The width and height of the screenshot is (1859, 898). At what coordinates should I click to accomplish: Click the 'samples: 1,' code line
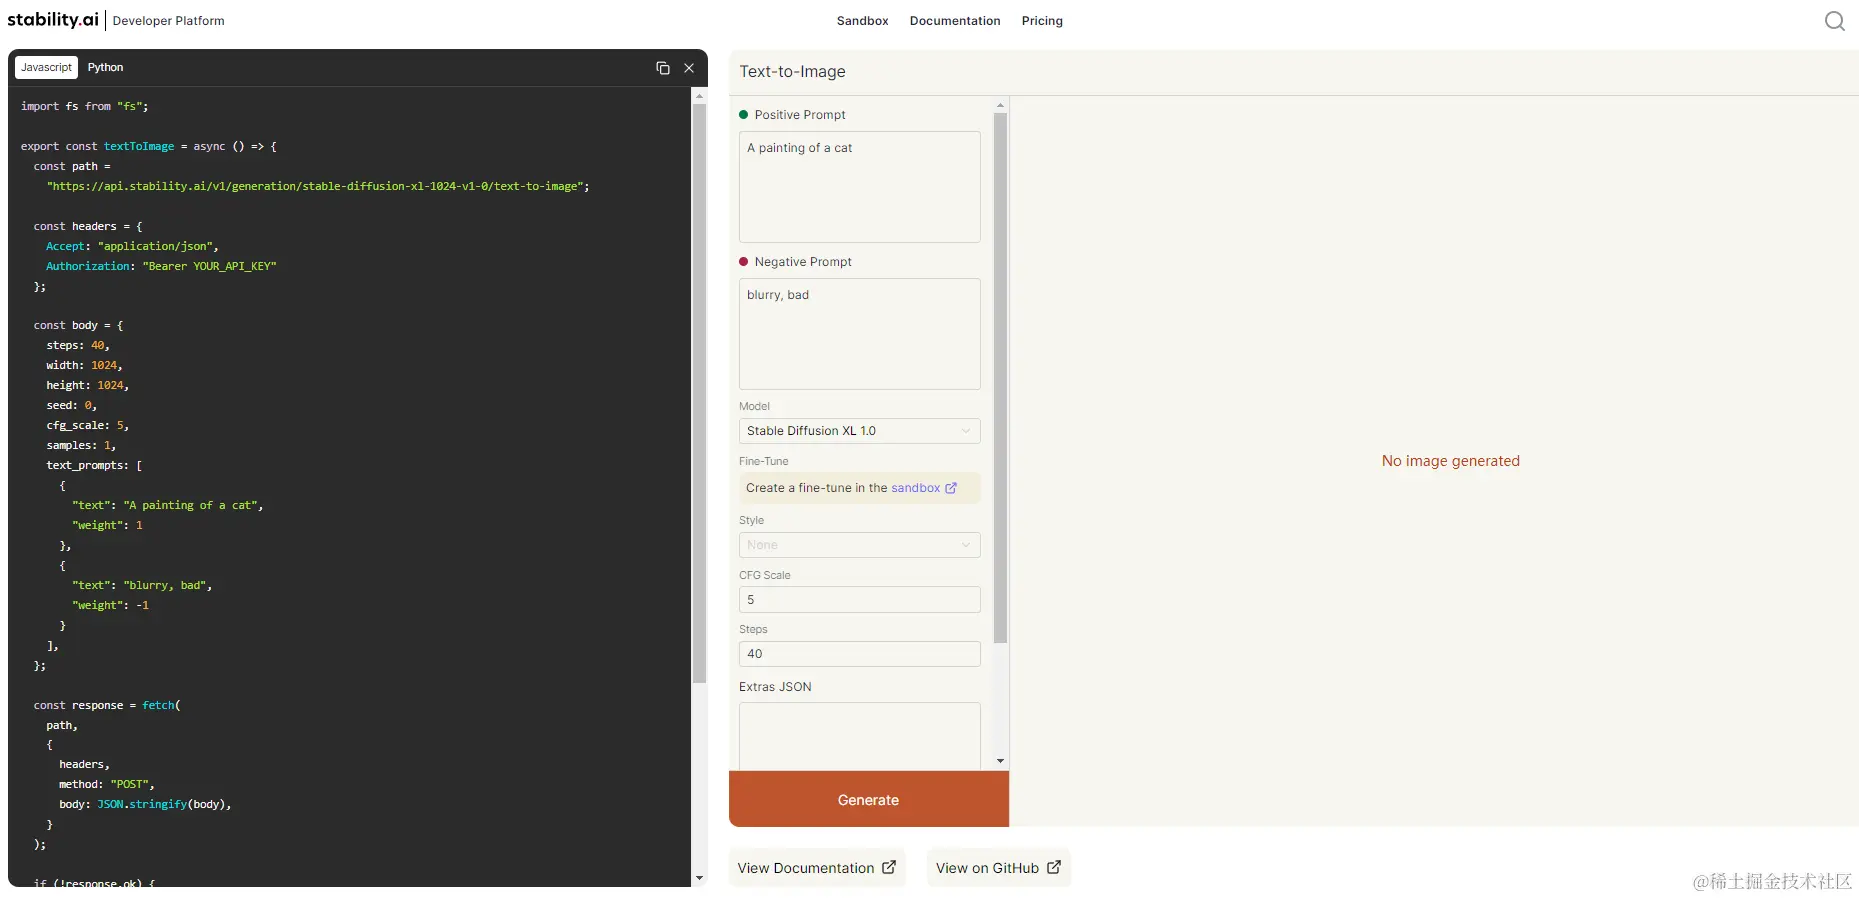81,445
